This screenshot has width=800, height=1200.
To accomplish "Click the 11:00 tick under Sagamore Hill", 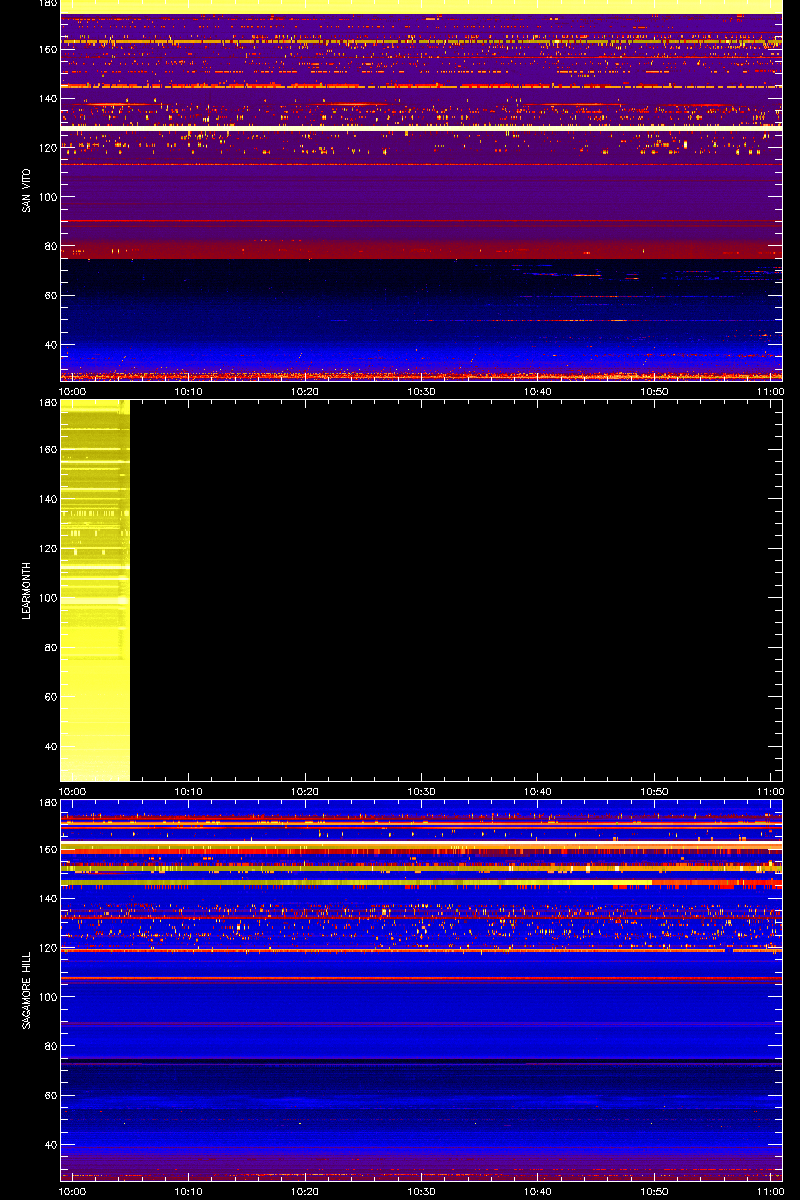I will coord(770,1191).
